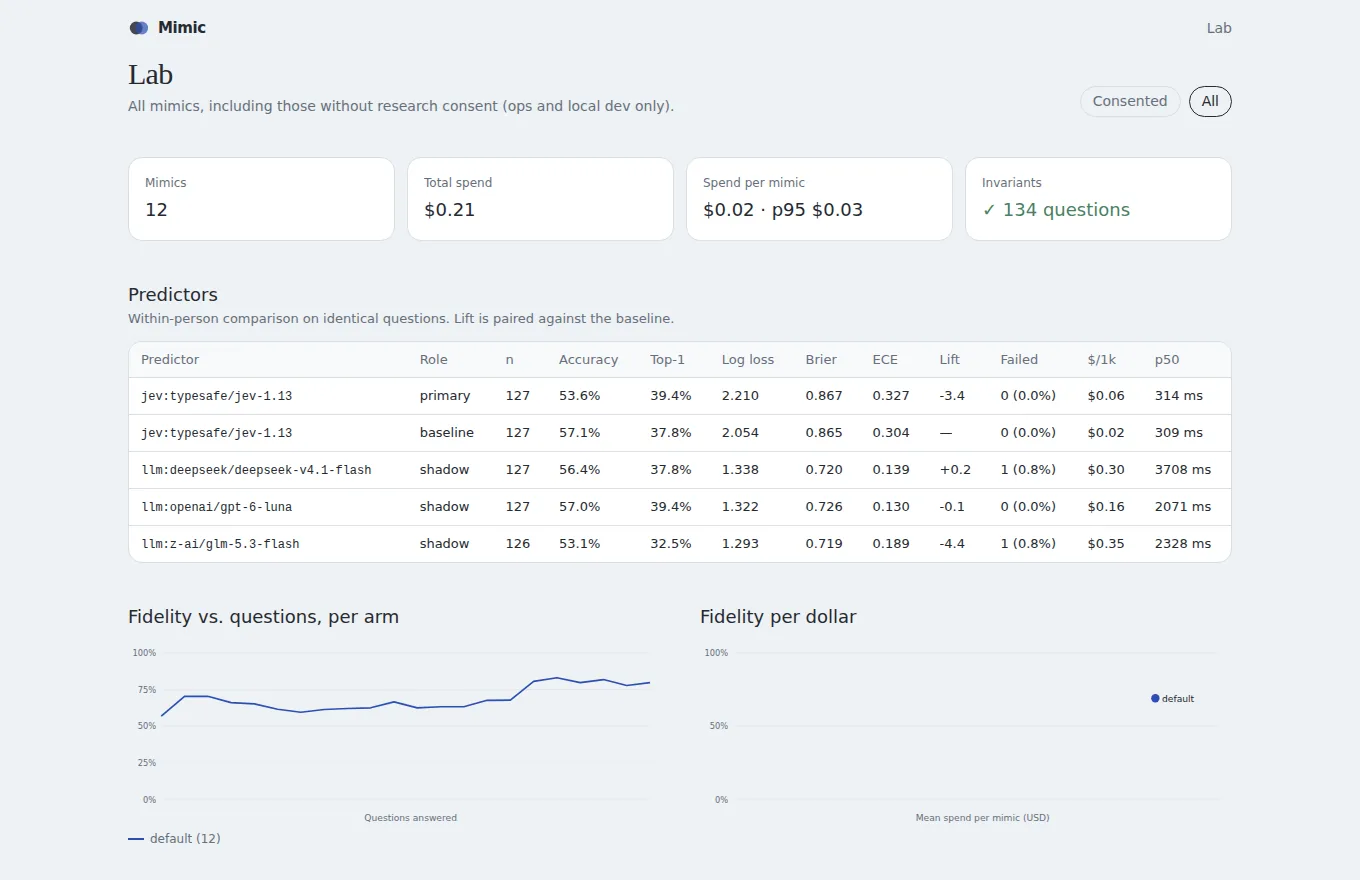Image resolution: width=1360 pixels, height=880 pixels.
Task: Click the Mimics count card
Action: pyautogui.click(x=261, y=199)
